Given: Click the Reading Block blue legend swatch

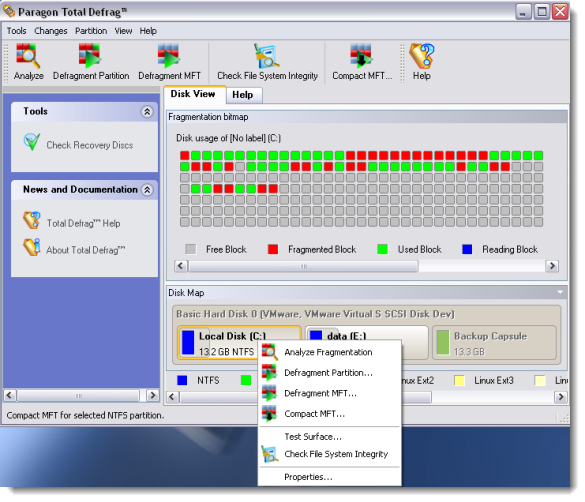Looking at the screenshot, I should [x=467, y=249].
